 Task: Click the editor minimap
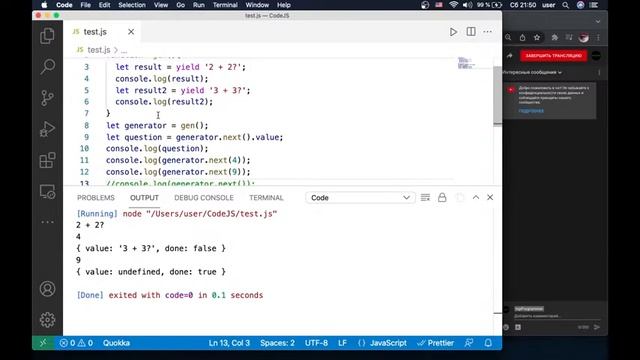pos(466,63)
